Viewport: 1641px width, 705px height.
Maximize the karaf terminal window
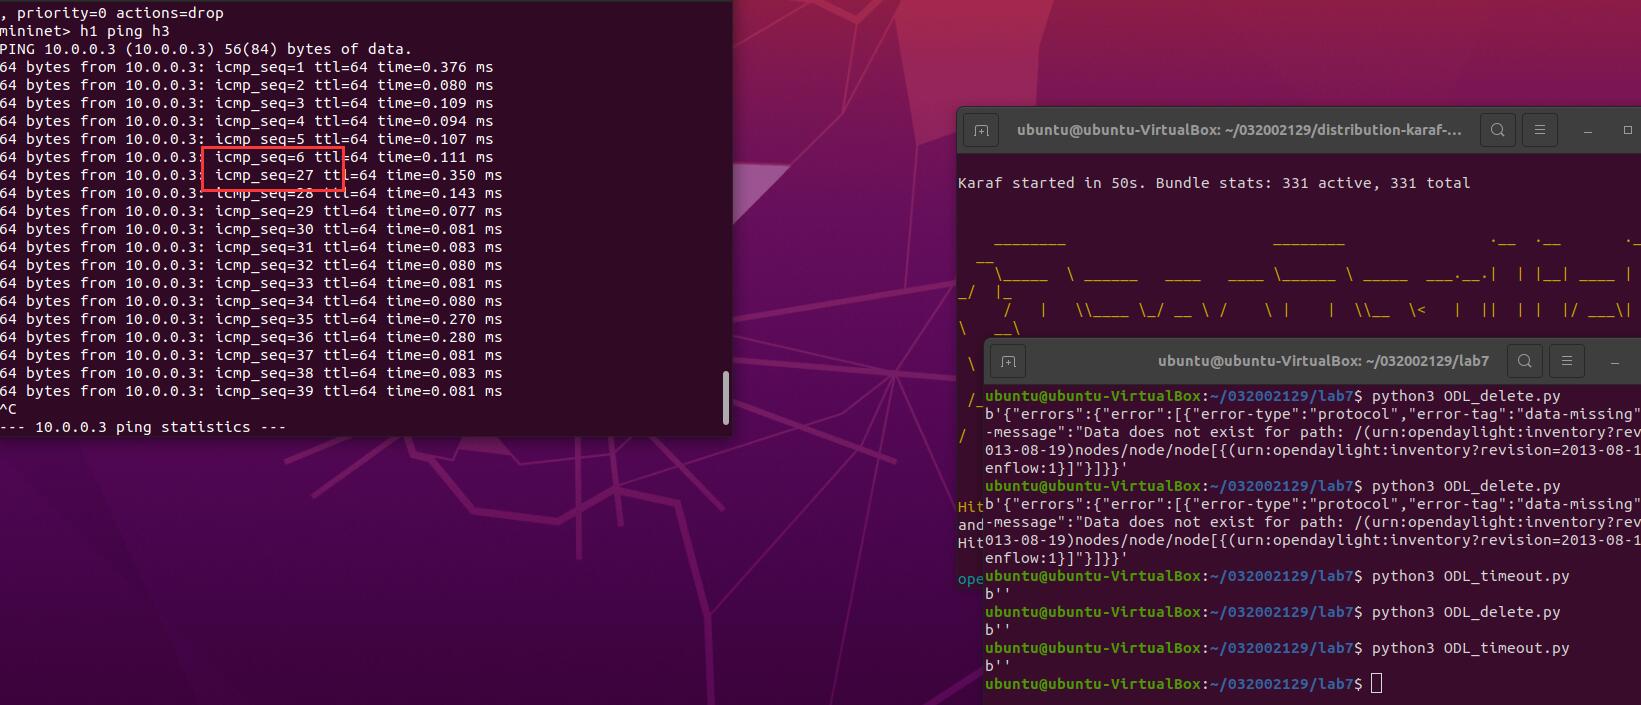1627,130
